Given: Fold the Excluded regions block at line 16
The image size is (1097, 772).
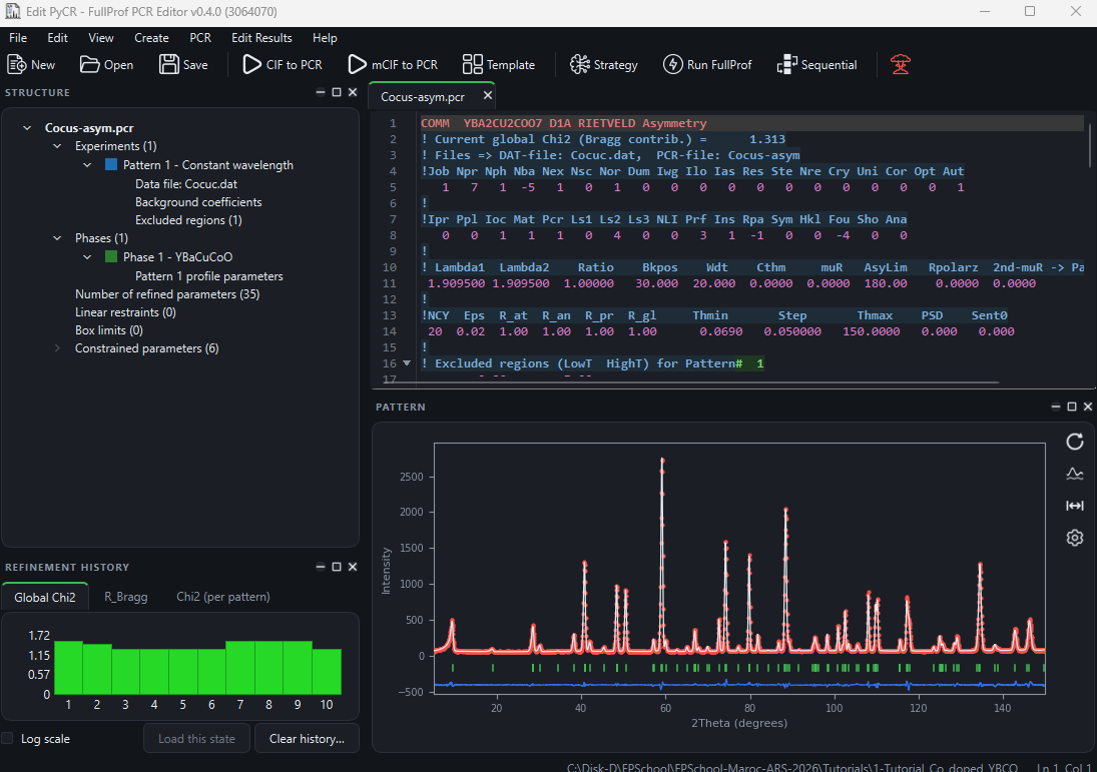Looking at the screenshot, I should click(x=406, y=363).
